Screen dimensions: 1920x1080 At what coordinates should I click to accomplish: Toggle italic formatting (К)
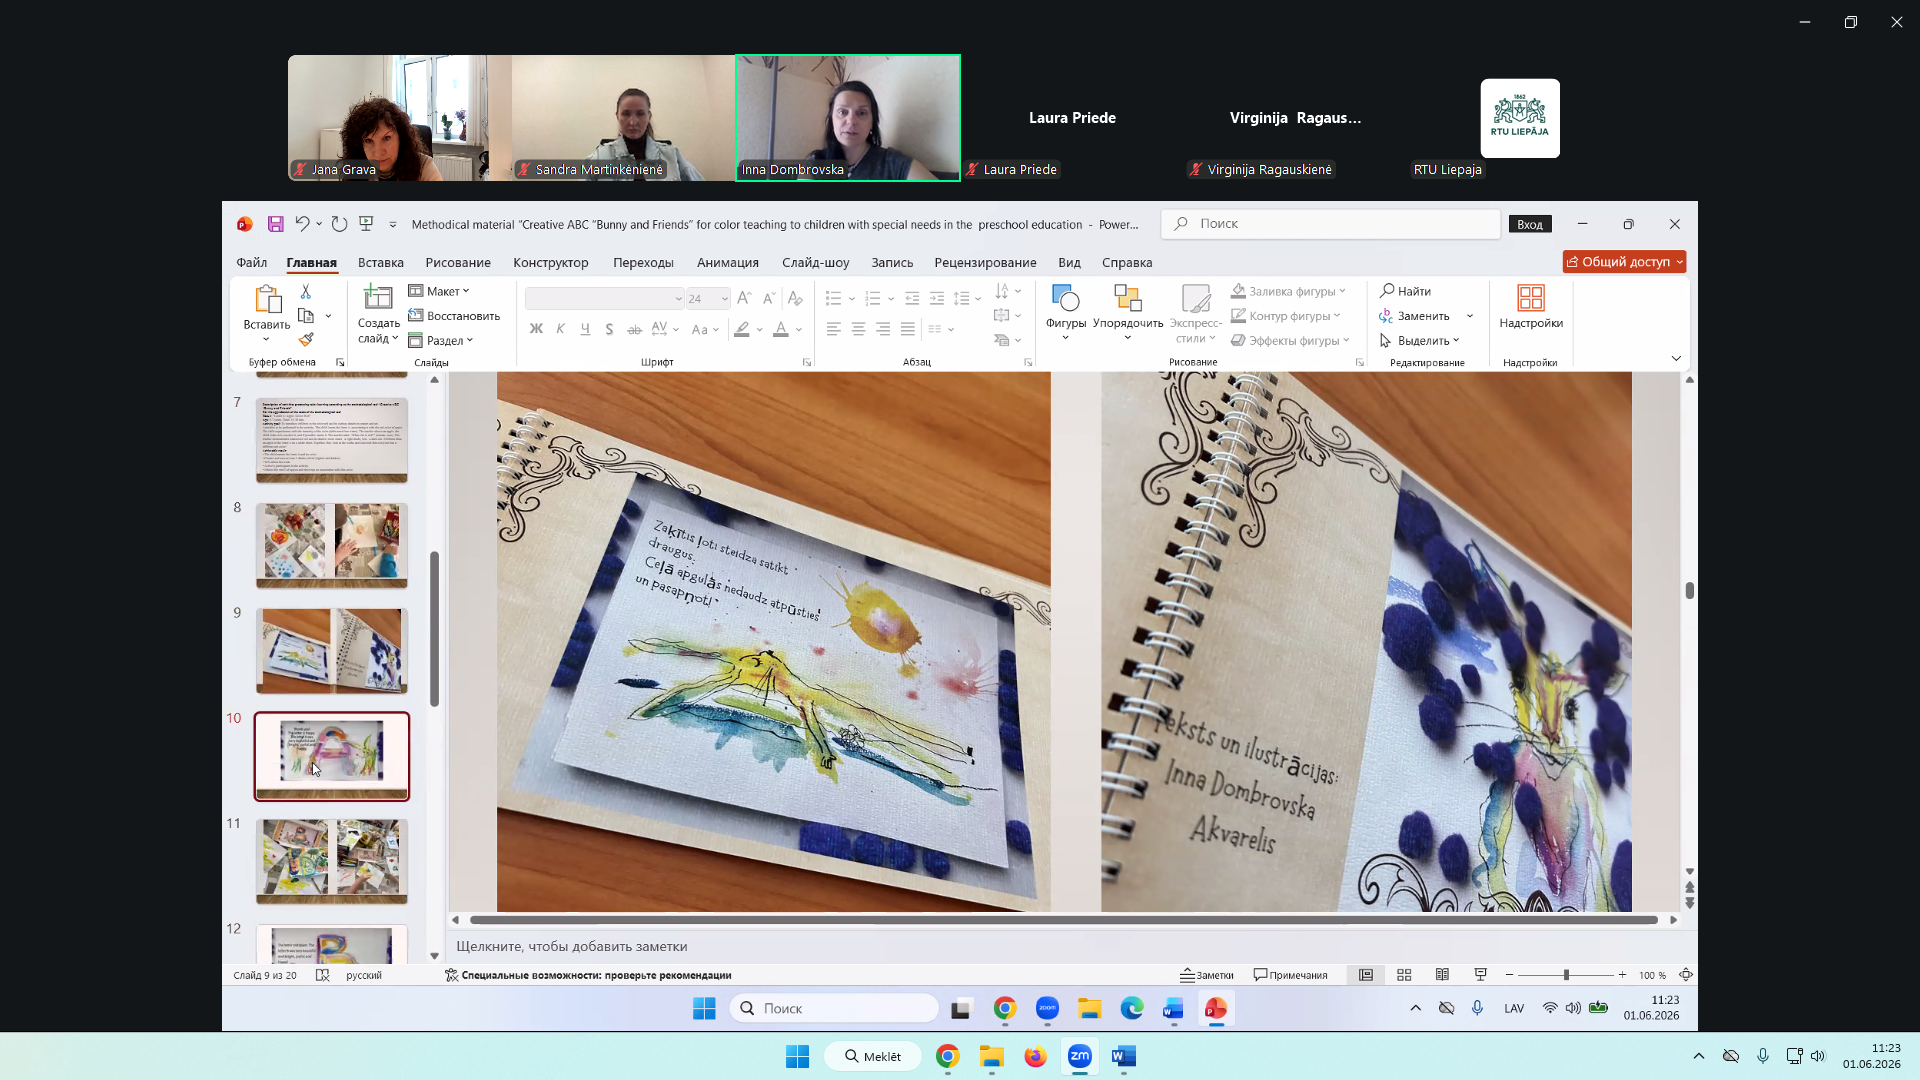[561, 329]
